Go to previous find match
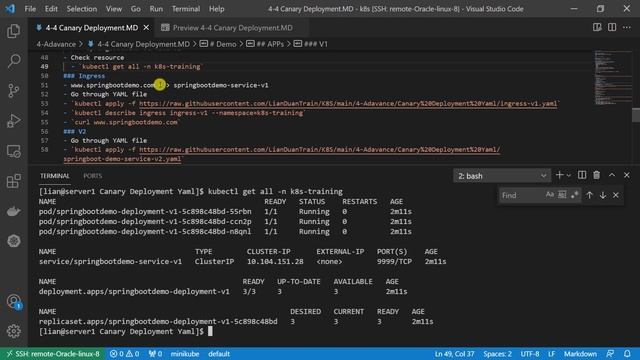 [589, 195]
